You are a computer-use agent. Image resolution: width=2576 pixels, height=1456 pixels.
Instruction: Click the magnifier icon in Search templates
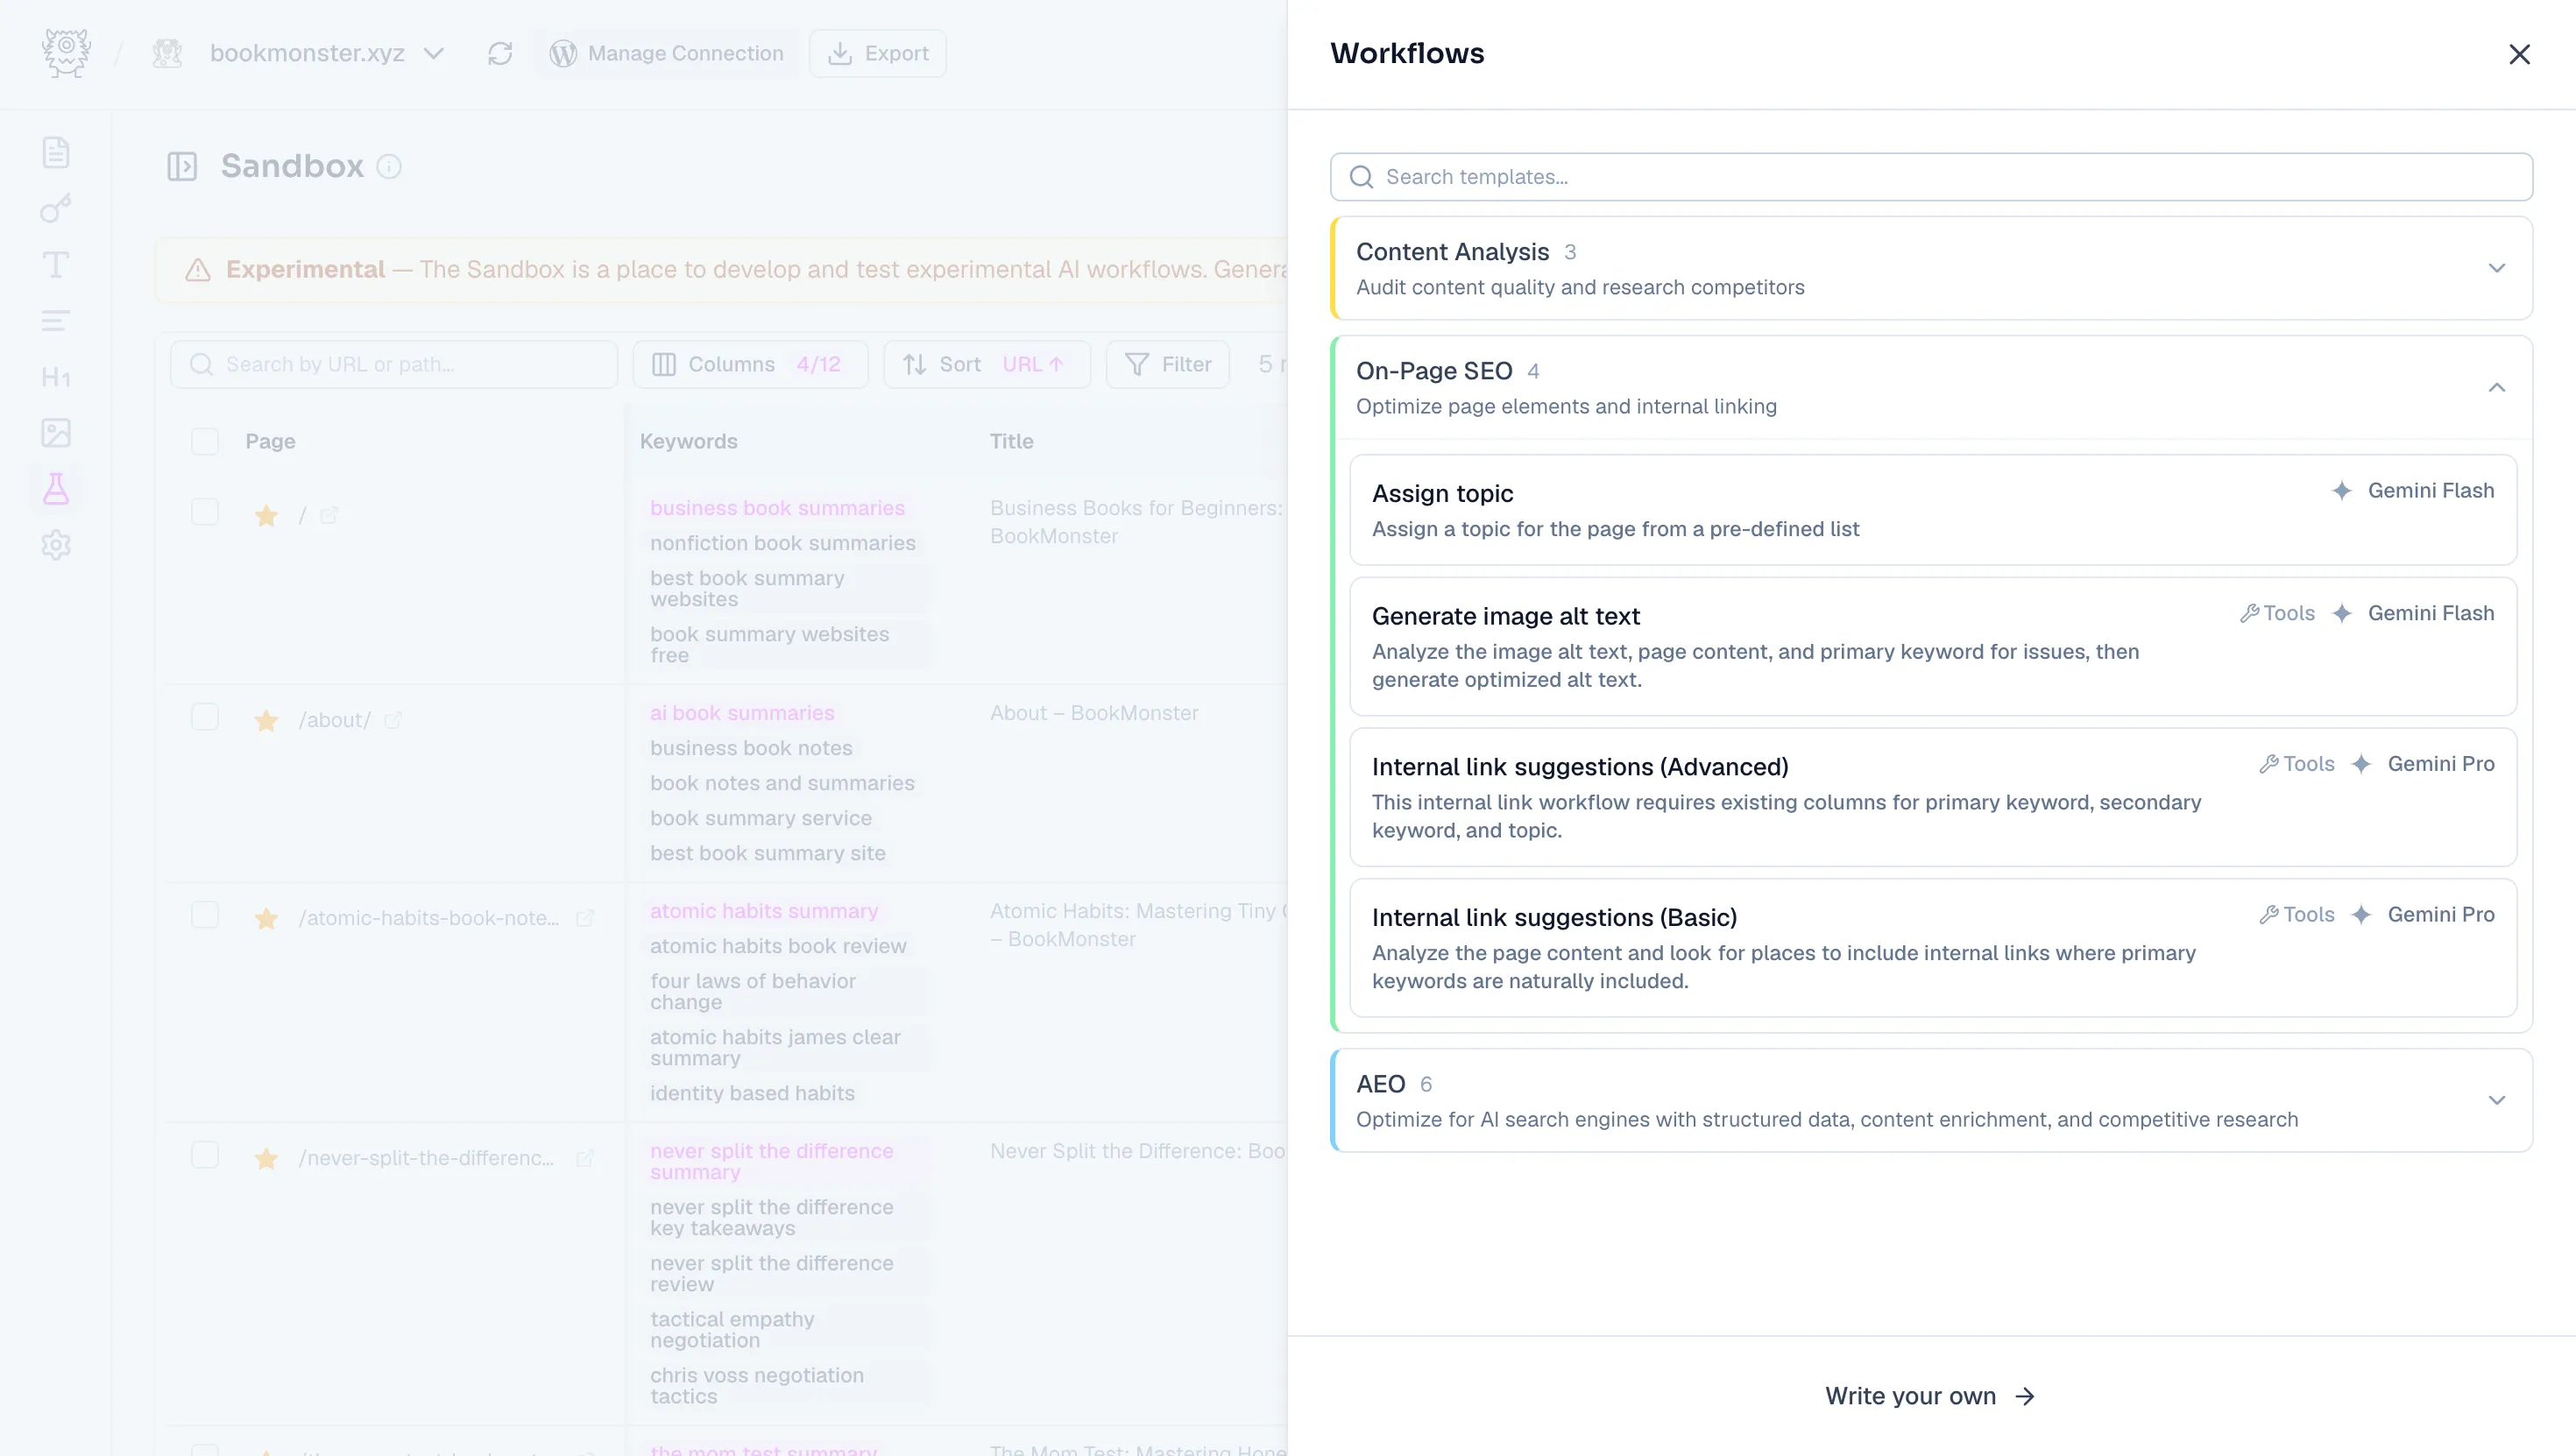pyautogui.click(x=1361, y=177)
